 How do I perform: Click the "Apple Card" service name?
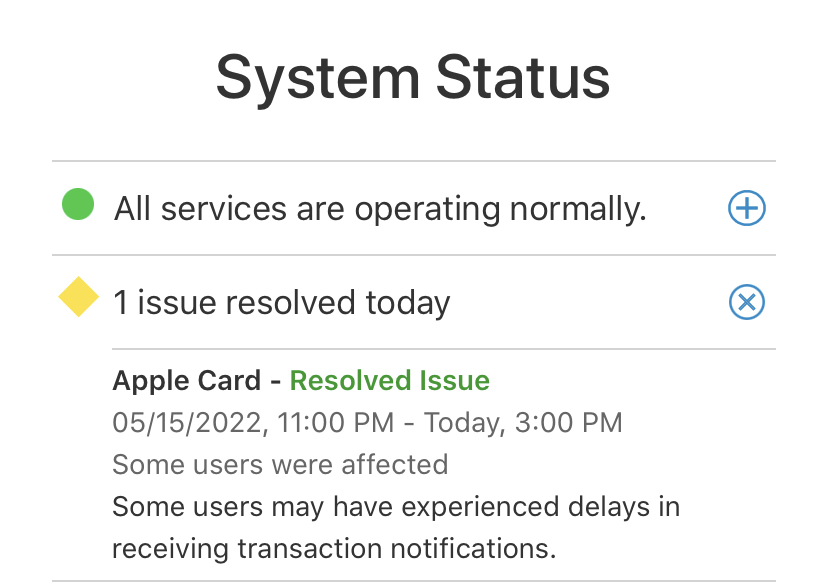coord(187,381)
